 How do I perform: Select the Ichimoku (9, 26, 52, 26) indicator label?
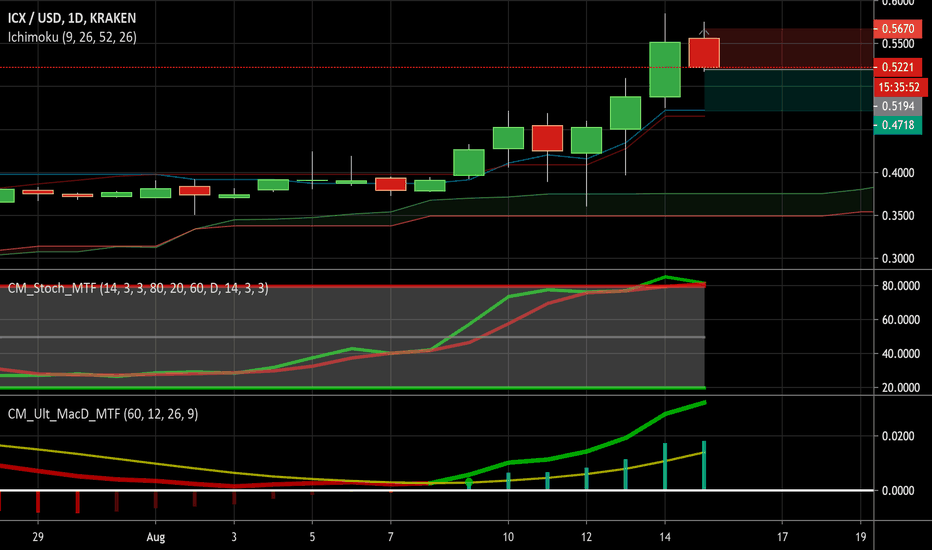pyautogui.click(x=72, y=37)
